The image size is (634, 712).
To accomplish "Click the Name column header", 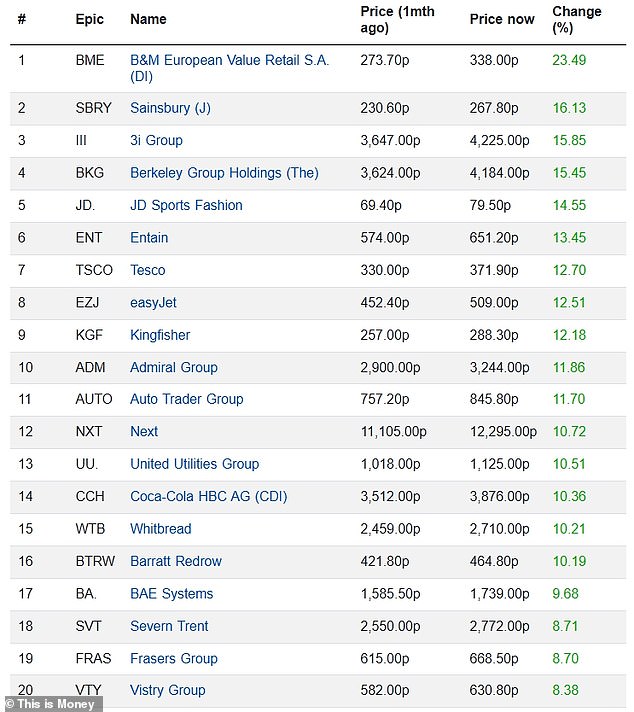I will click(148, 19).
